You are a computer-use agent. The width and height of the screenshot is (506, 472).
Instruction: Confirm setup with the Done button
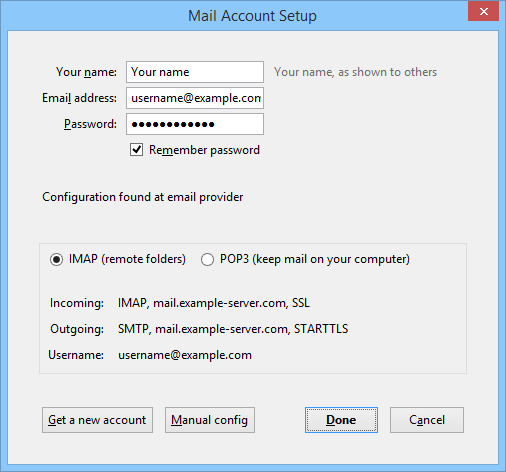click(341, 420)
